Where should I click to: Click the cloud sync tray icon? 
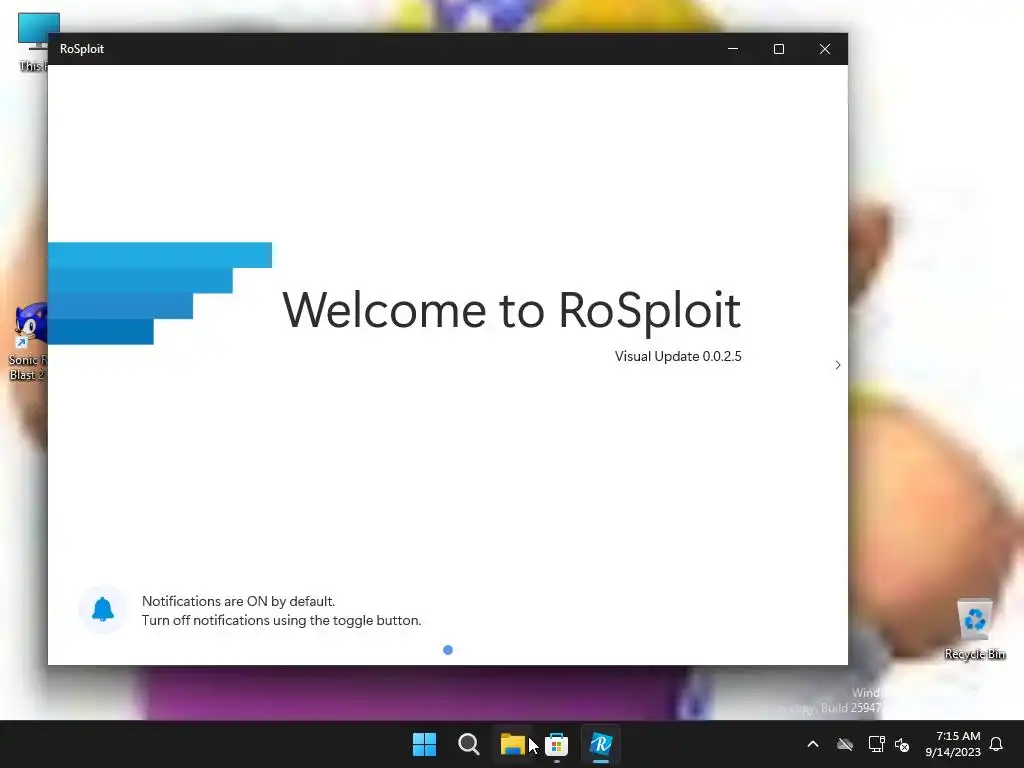click(x=845, y=744)
